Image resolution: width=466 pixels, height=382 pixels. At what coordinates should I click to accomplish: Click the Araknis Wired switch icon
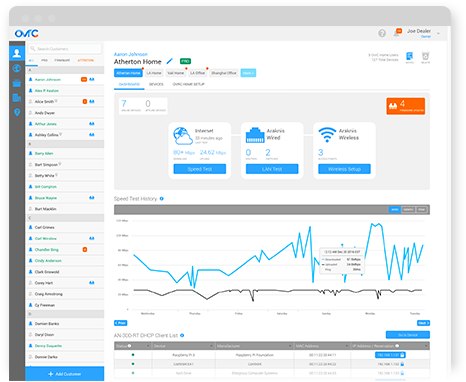coord(255,135)
